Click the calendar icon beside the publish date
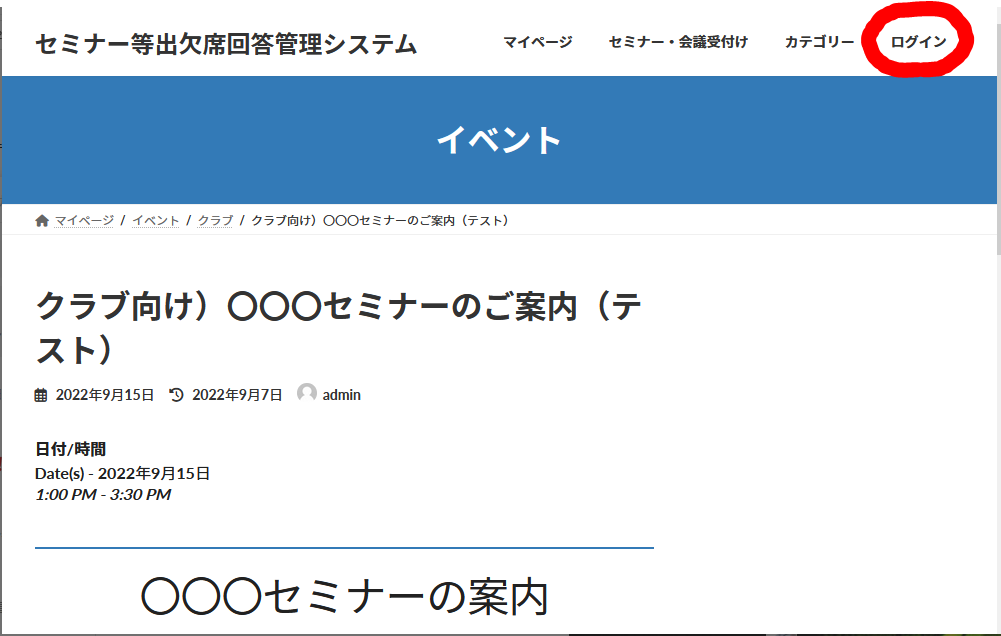 click(41, 395)
